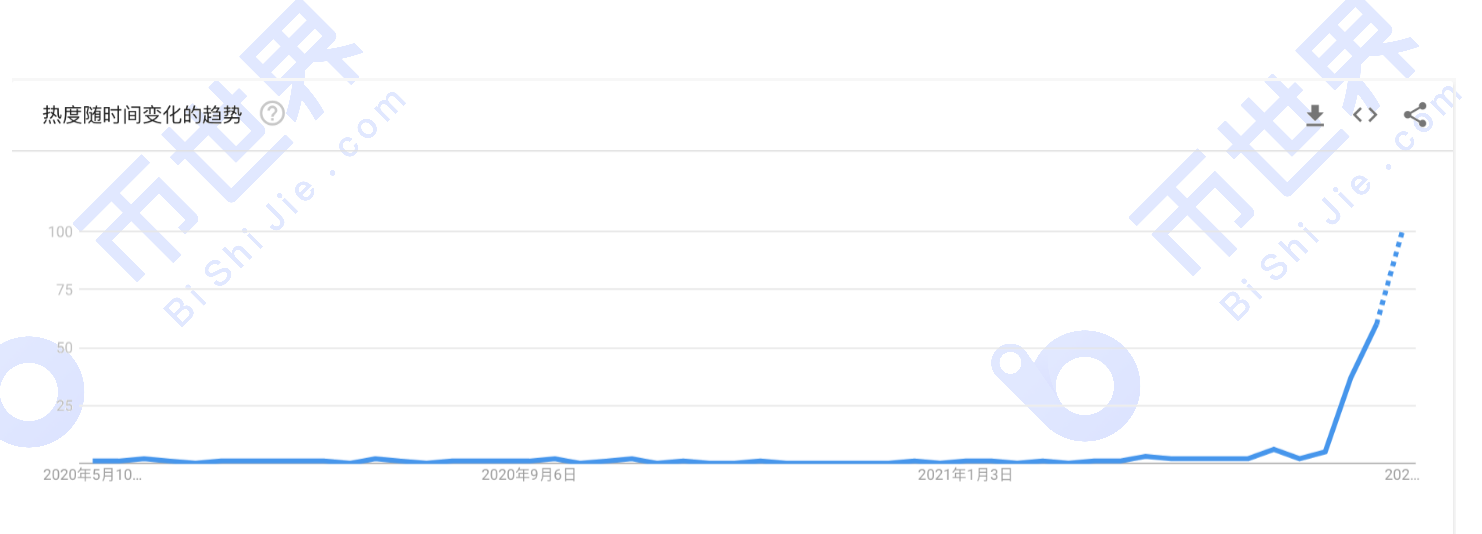Click the 25 label on the y-axis
The height and width of the screenshot is (534, 1482).
tap(65, 406)
